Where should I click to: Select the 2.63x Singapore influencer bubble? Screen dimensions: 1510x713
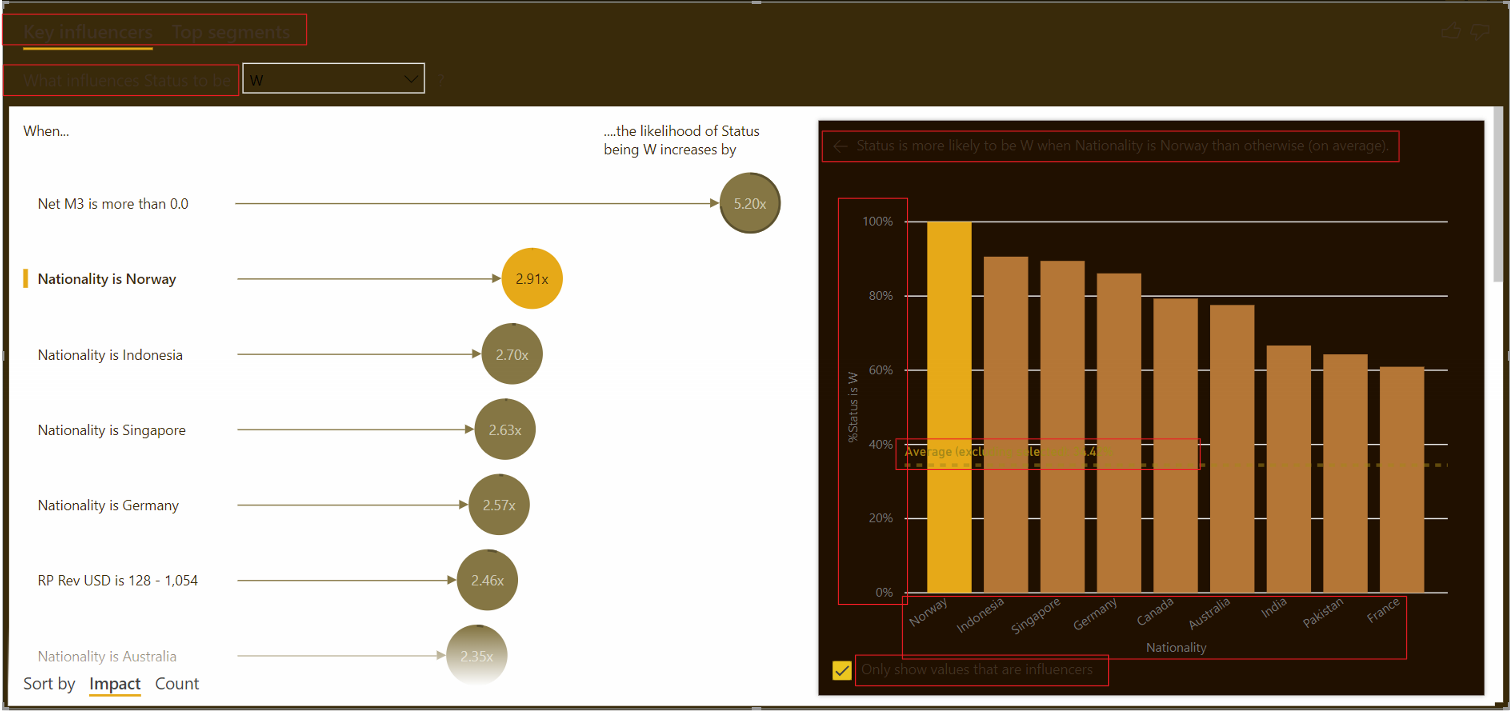(x=505, y=430)
